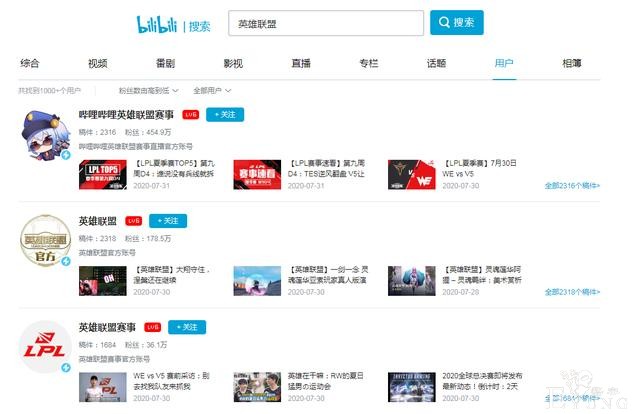This screenshot has height=414, width=640.
Task: Open 灵魂莲华阿狸 video thumbnail
Action: 412,281
